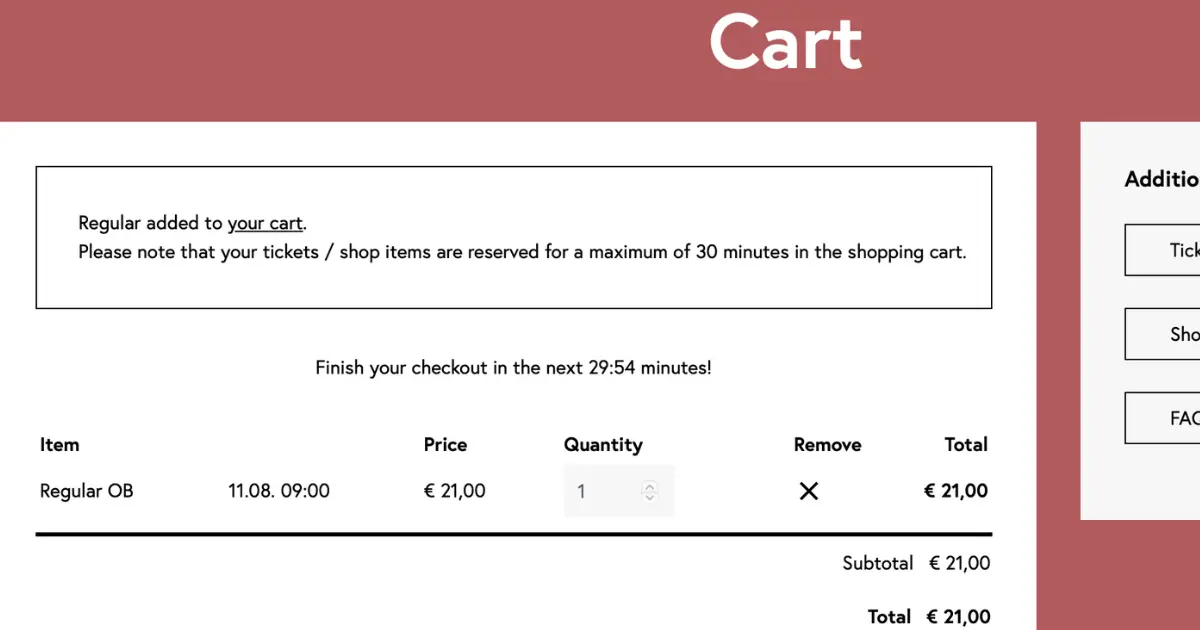Click the Cart page heading
1200x630 pixels.
[x=786, y=42]
